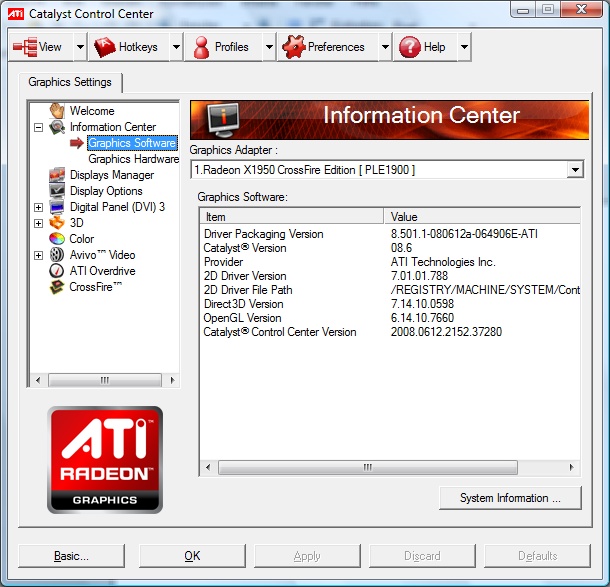Click the Digital Panel (DVI) 3 monitor icon
The image size is (610, 587).
click(57, 207)
